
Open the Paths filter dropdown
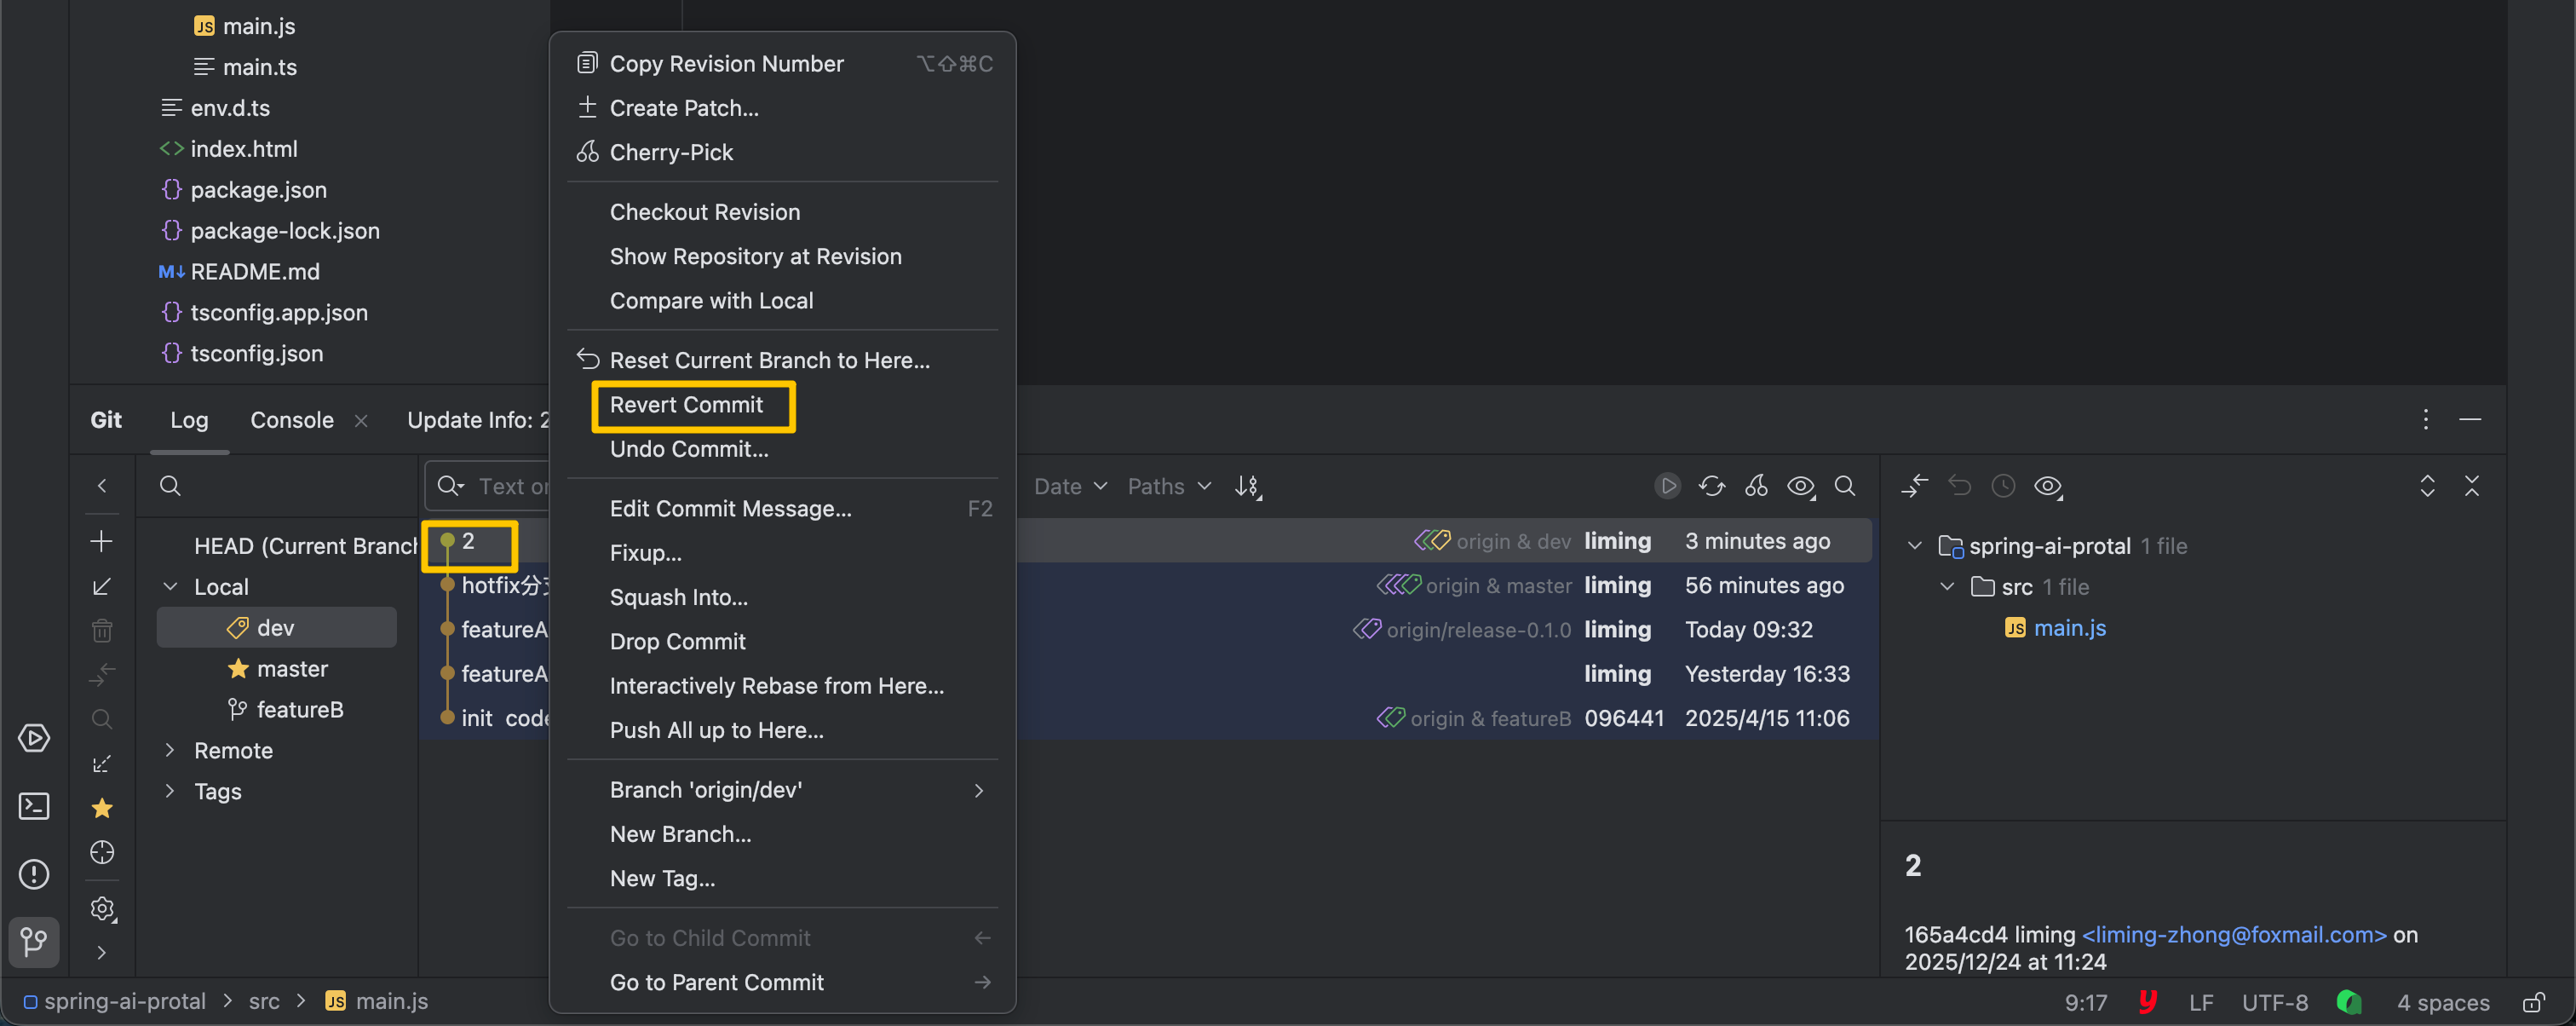pyautogui.click(x=1168, y=486)
